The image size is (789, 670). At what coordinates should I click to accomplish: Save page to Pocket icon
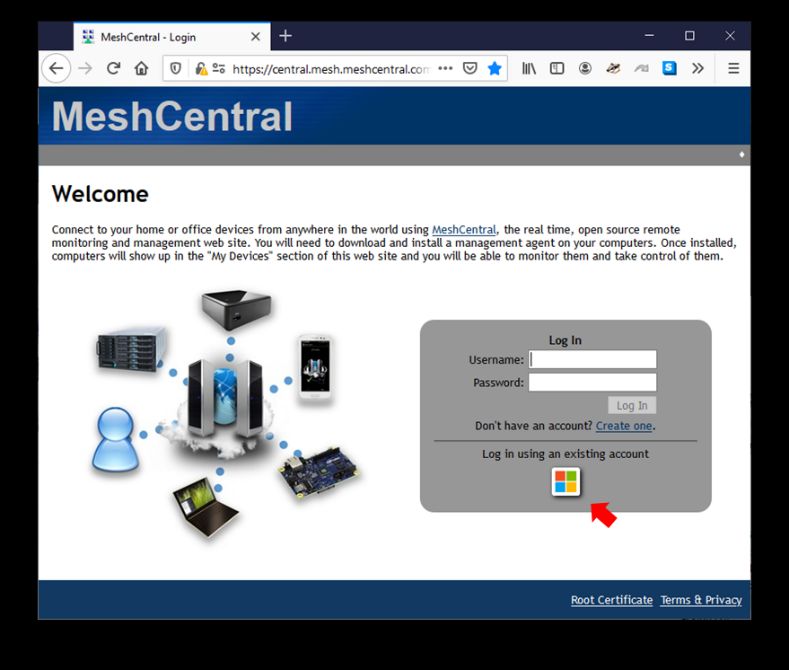point(470,69)
